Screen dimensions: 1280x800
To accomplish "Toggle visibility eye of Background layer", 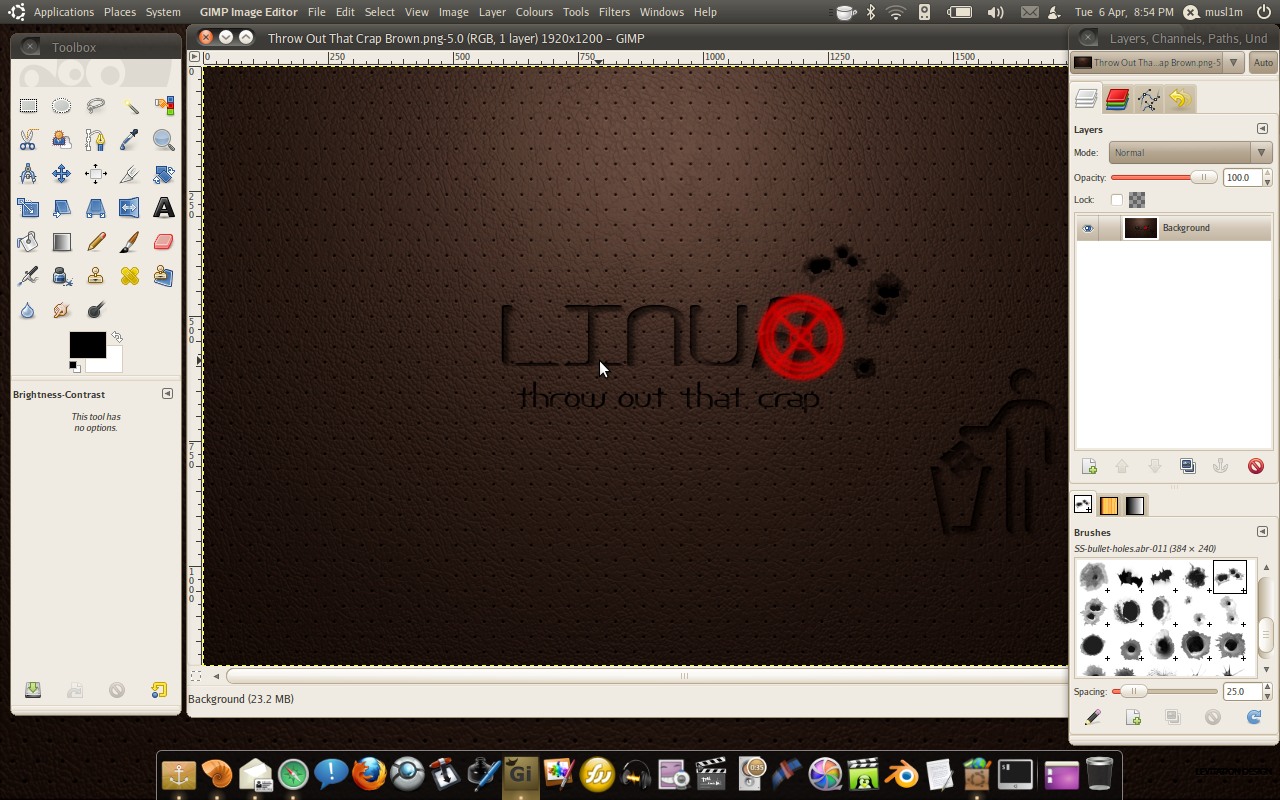I will 1088,228.
